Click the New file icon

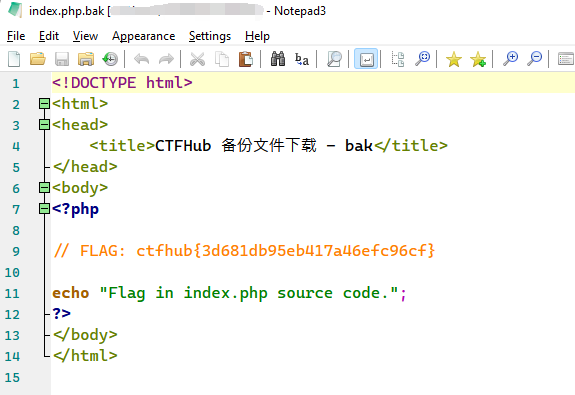(x=14, y=59)
